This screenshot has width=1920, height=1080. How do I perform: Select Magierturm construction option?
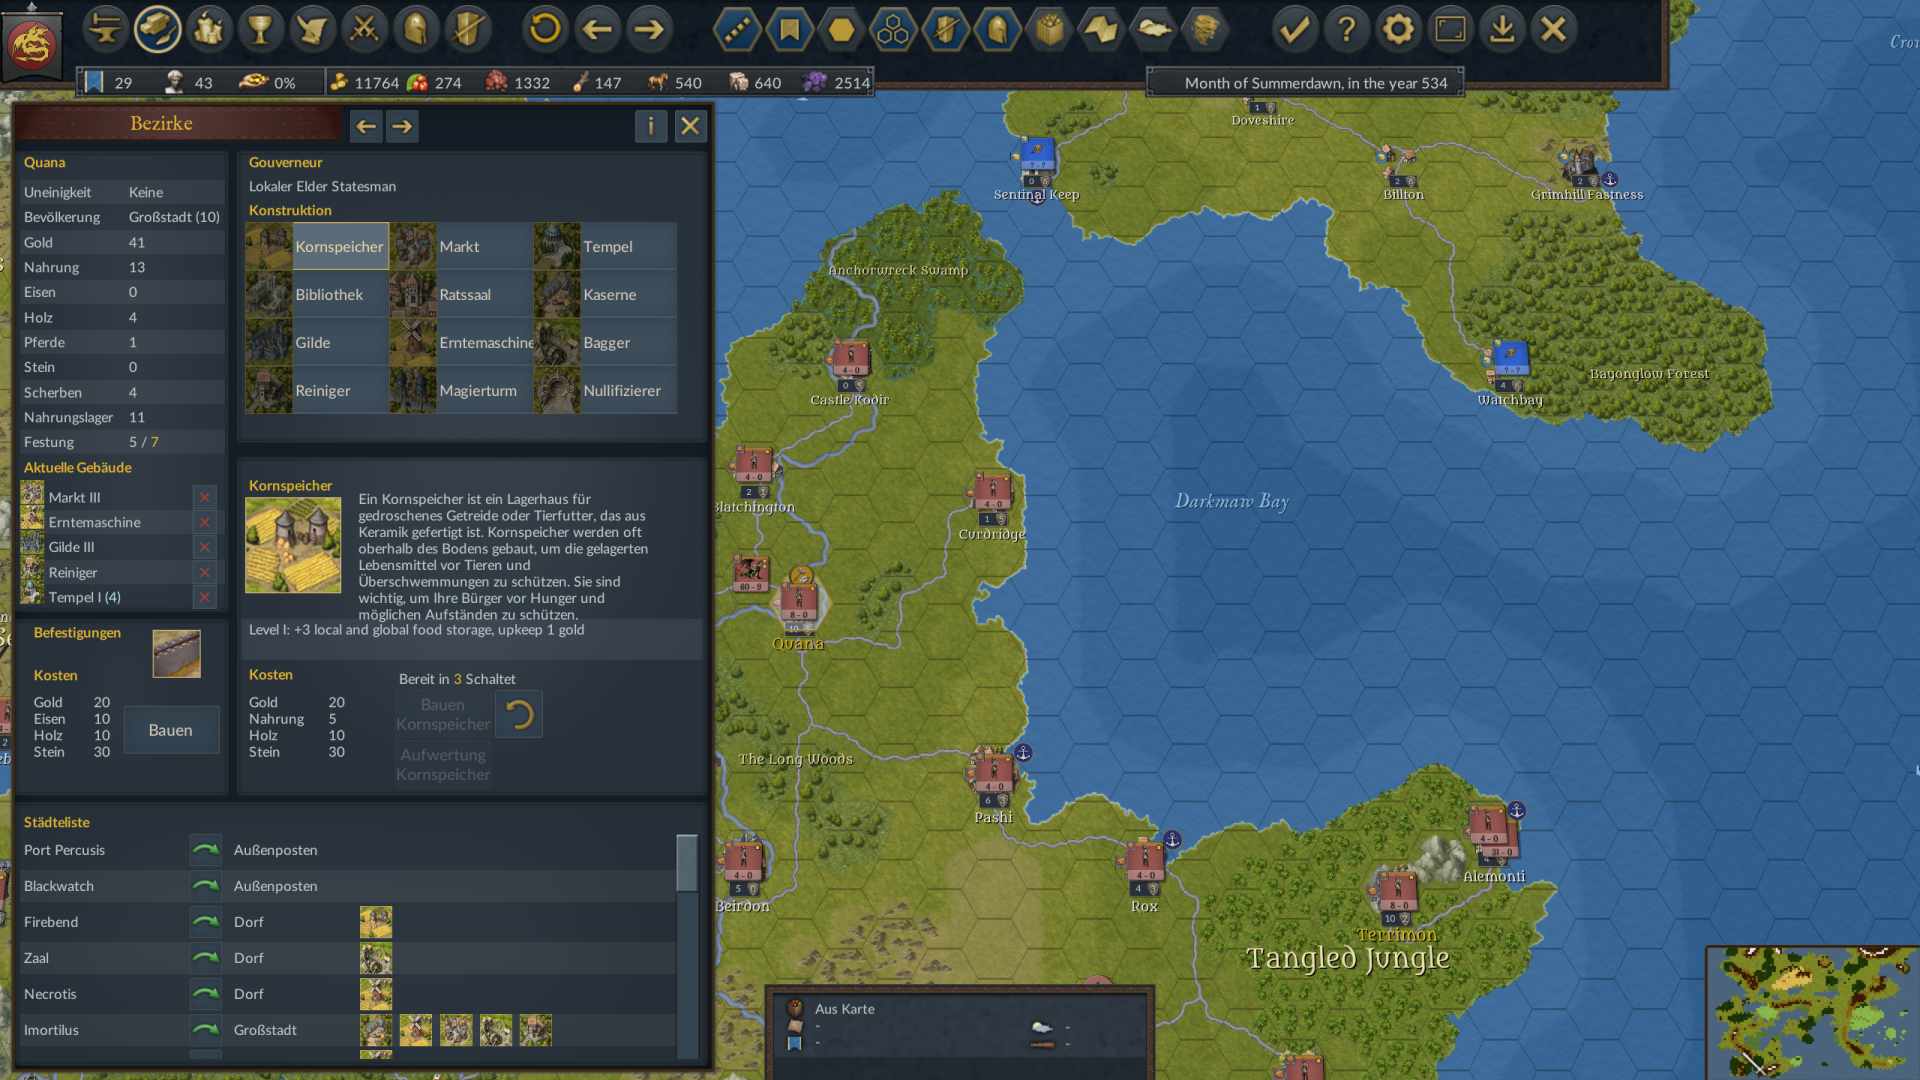[x=461, y=390]
